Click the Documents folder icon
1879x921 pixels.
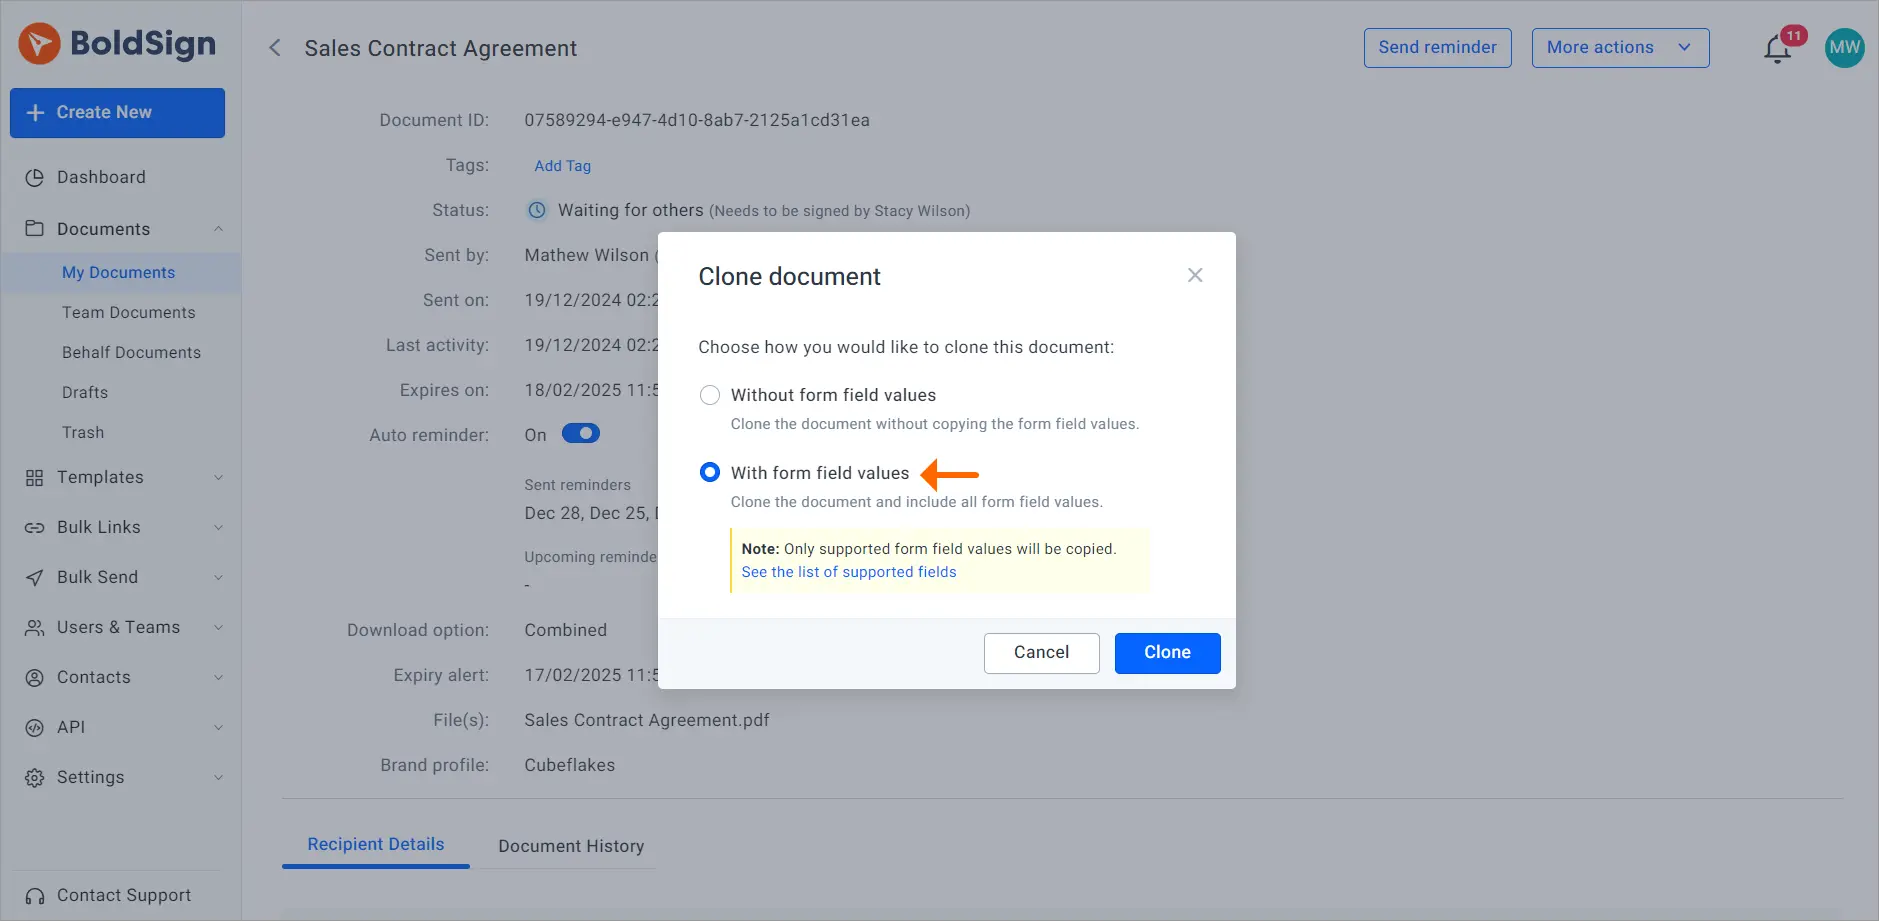tap(35, 228)
